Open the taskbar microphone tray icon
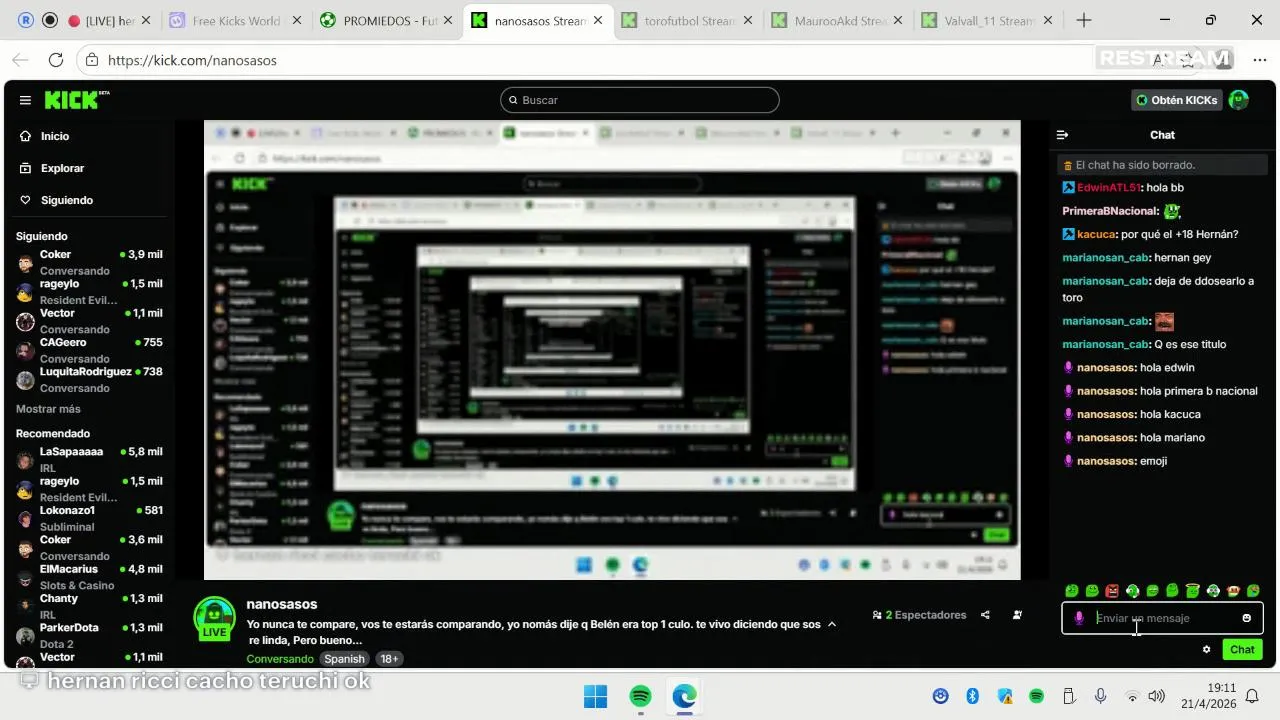 click(x=1101, y=696)
